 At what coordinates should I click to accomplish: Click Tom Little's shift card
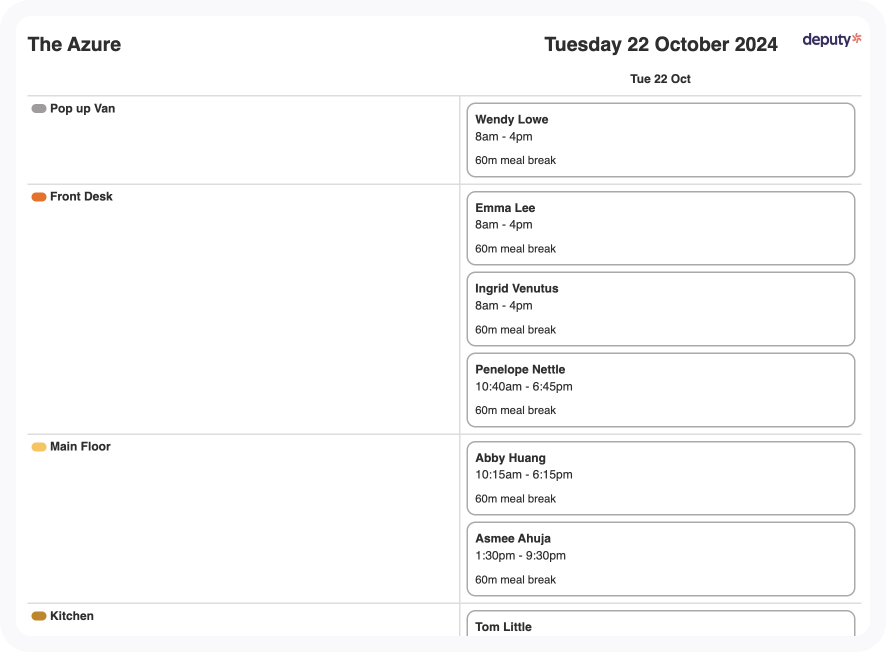[x=660, y=625]
